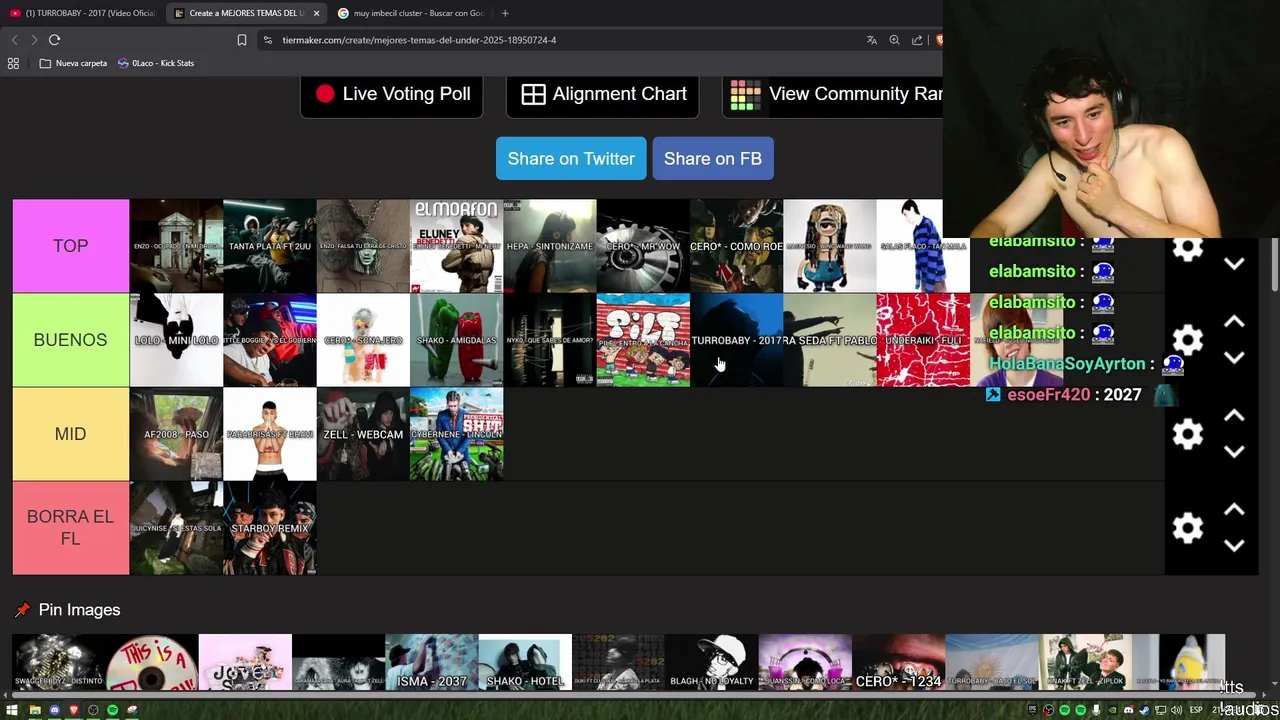
Task: Open Spotify from the taskbar
Action: pos(112,710)
